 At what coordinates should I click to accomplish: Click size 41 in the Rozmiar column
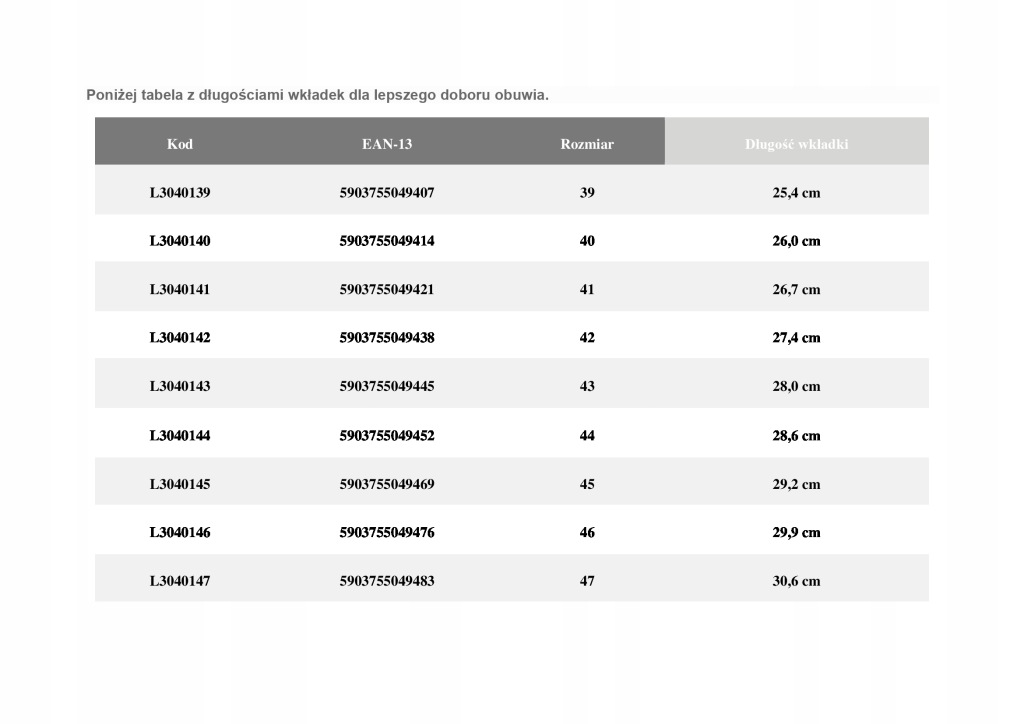click(587, 289)
